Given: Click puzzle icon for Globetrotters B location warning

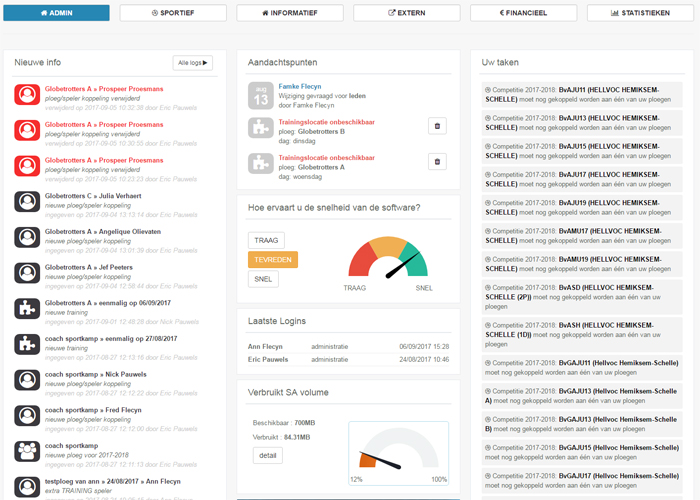Looking at the screenshot, I should coord(261,128).
